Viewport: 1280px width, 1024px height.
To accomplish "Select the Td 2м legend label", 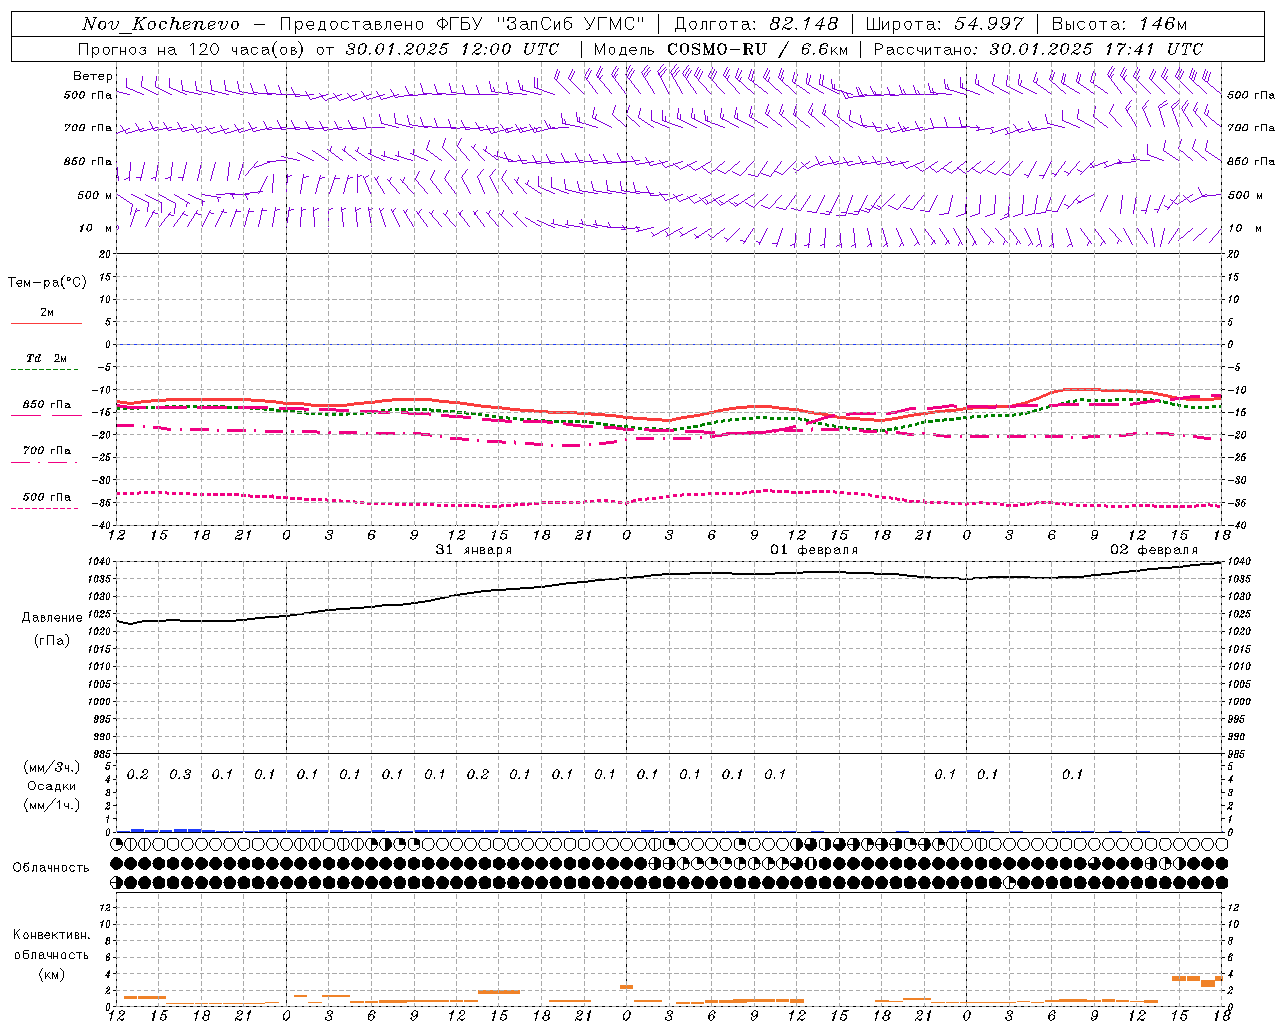I will click(x=47, y=358).
